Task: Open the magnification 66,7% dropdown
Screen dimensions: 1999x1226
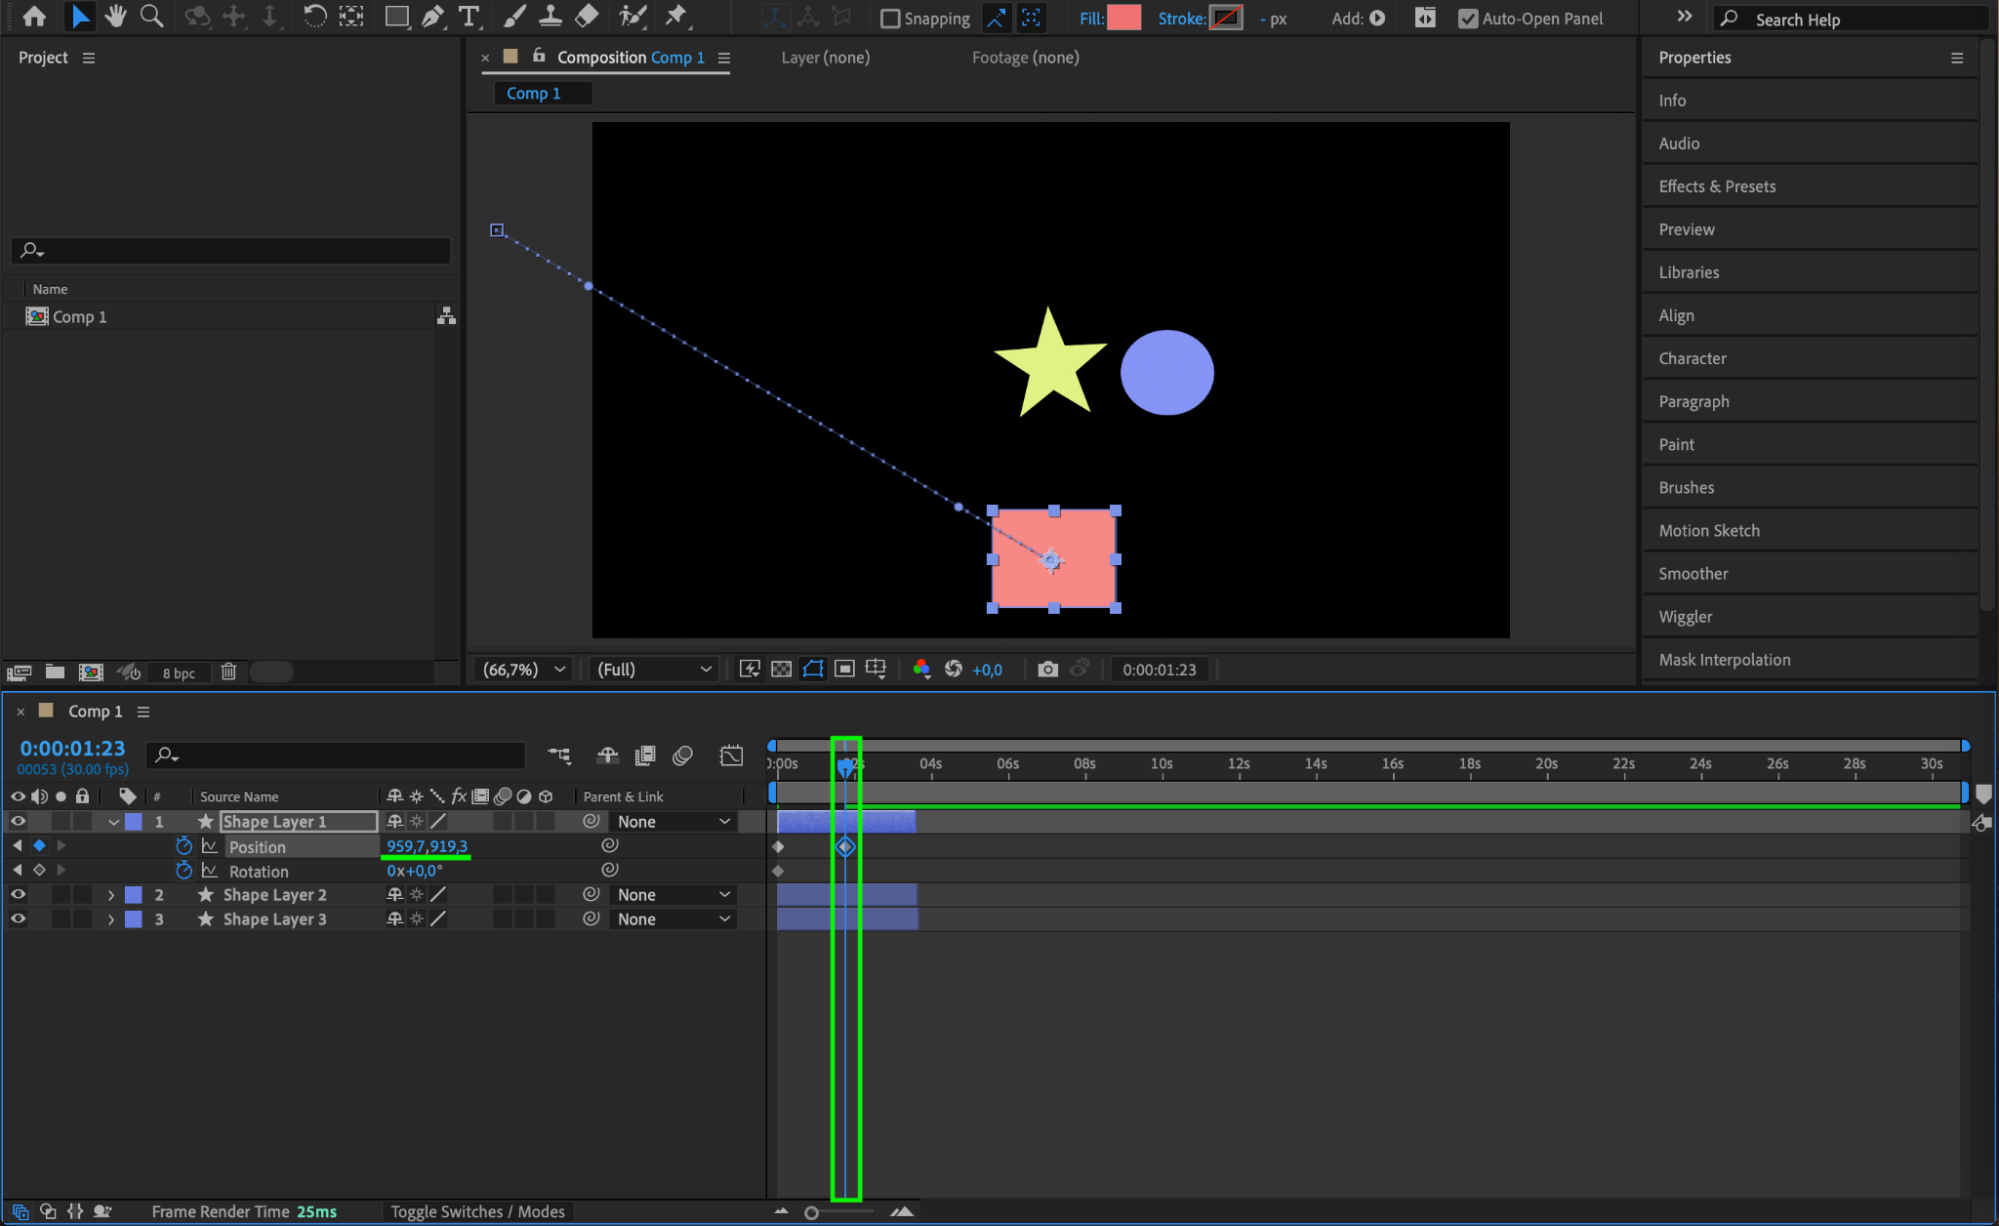Action: pos(524,669)
